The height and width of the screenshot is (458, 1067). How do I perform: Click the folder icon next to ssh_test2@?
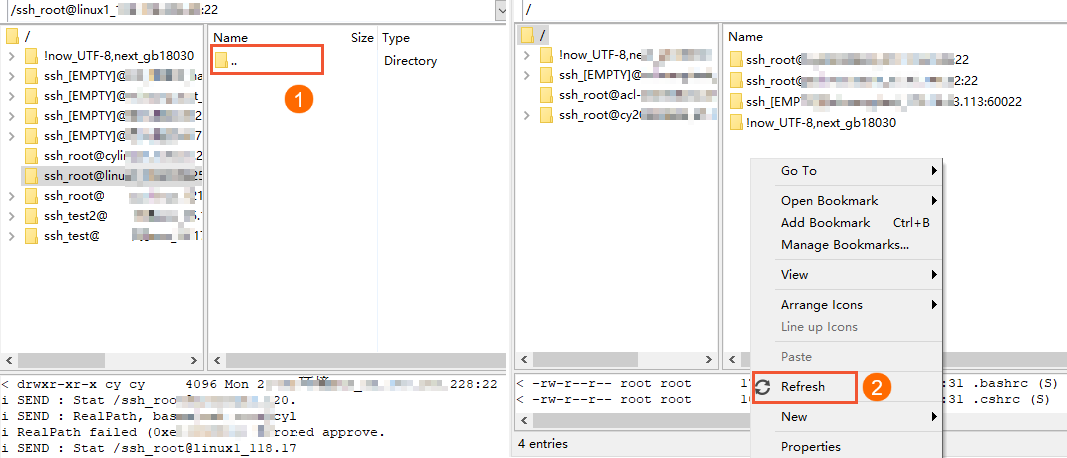pos(31,216)
